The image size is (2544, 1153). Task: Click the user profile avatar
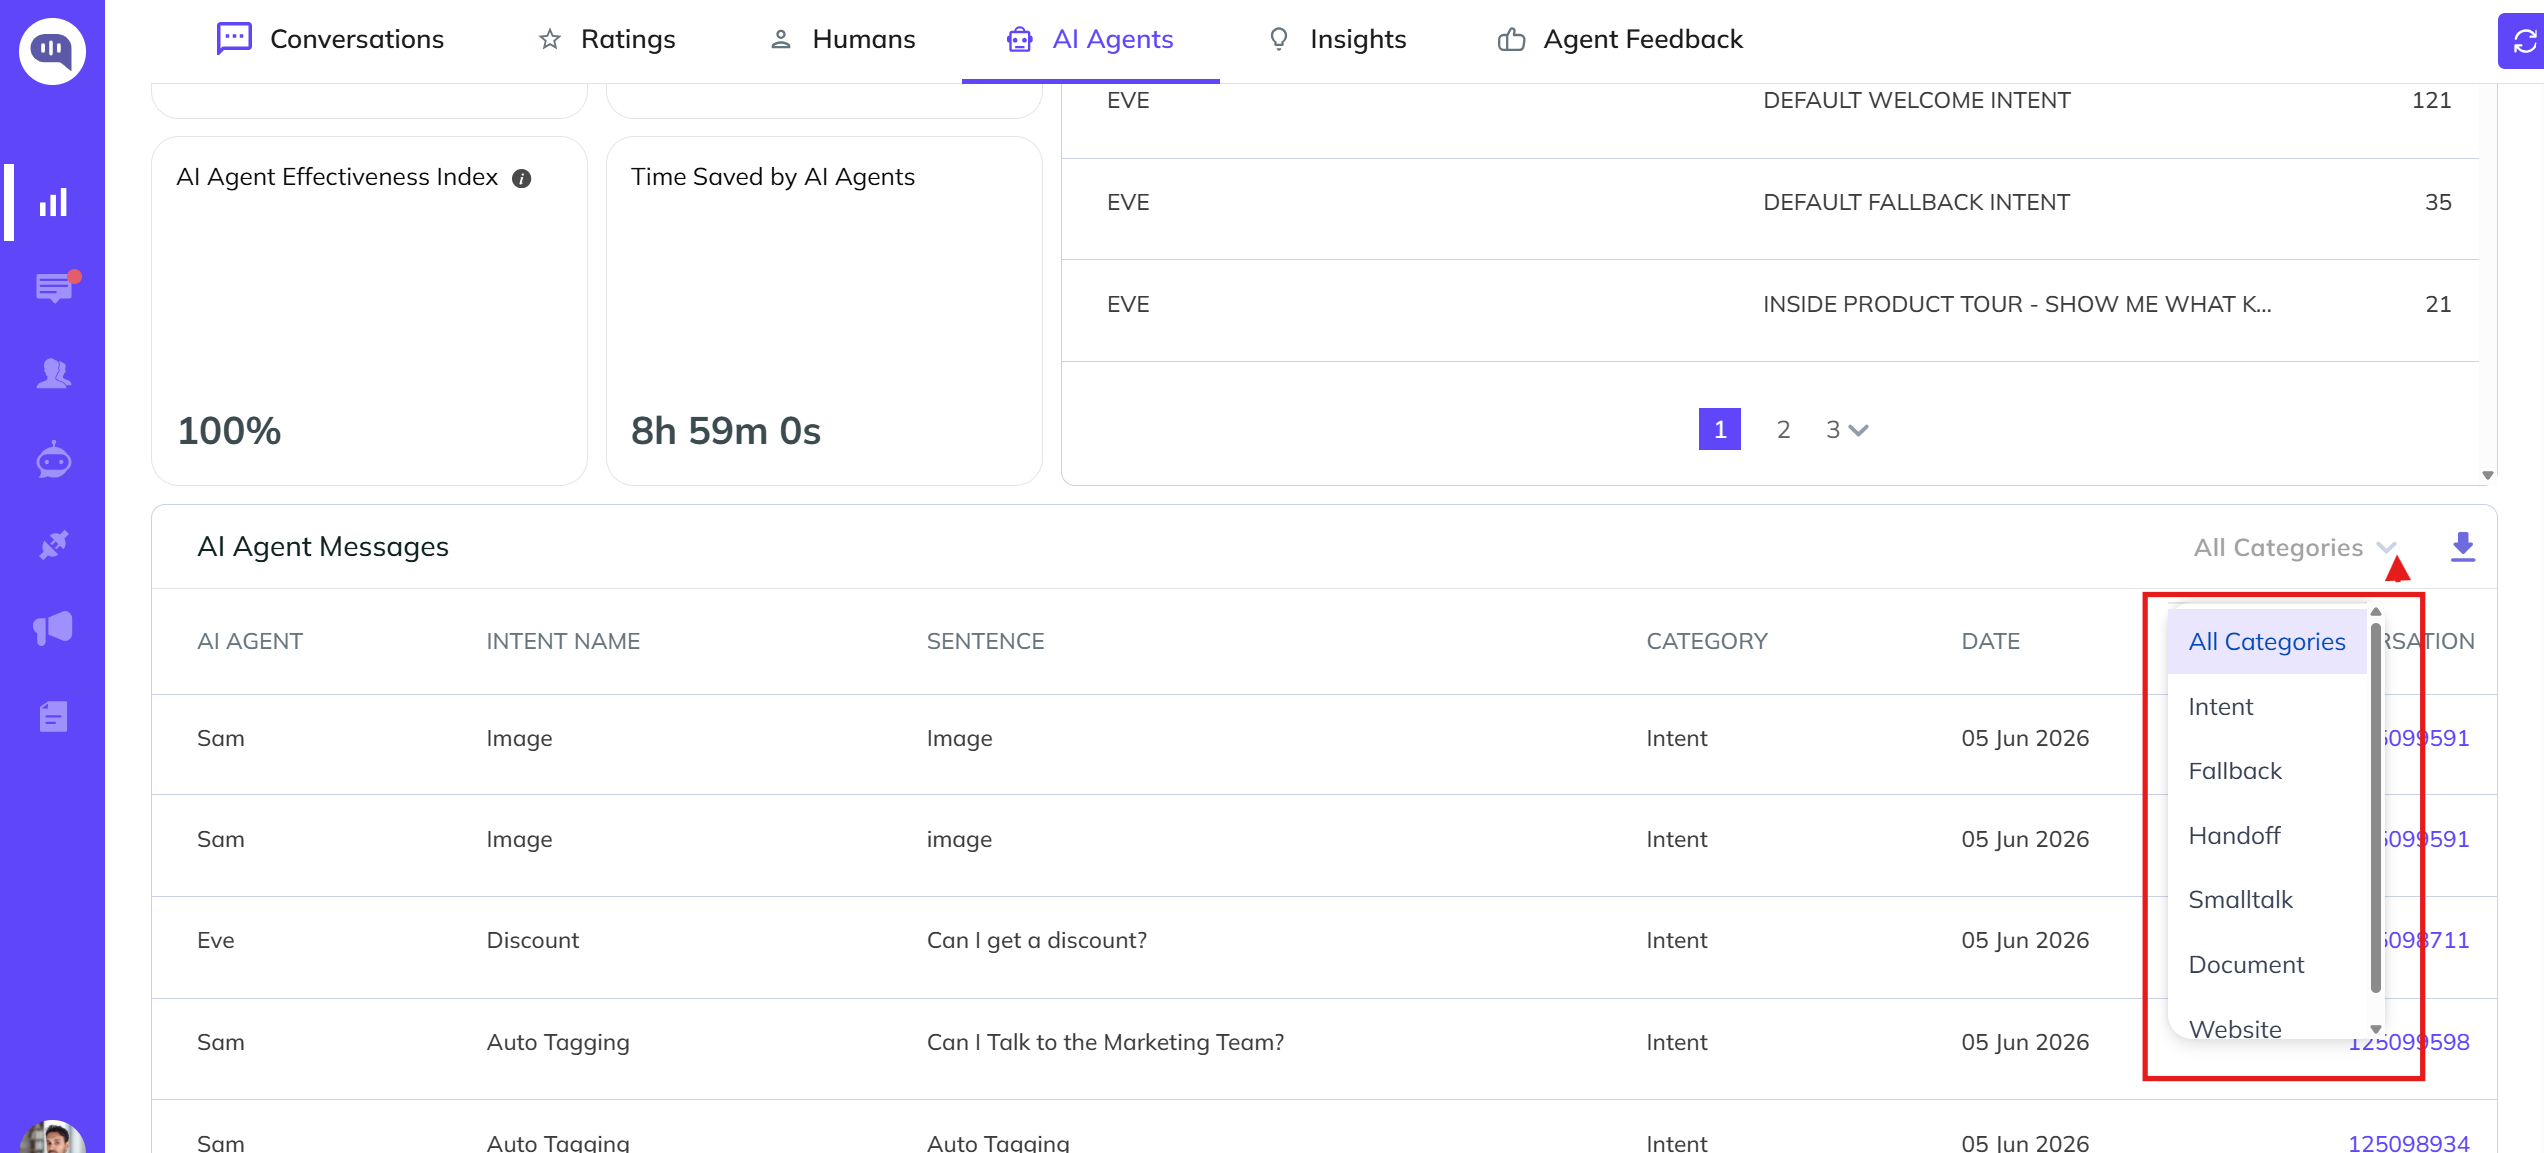coord(52,1138)
